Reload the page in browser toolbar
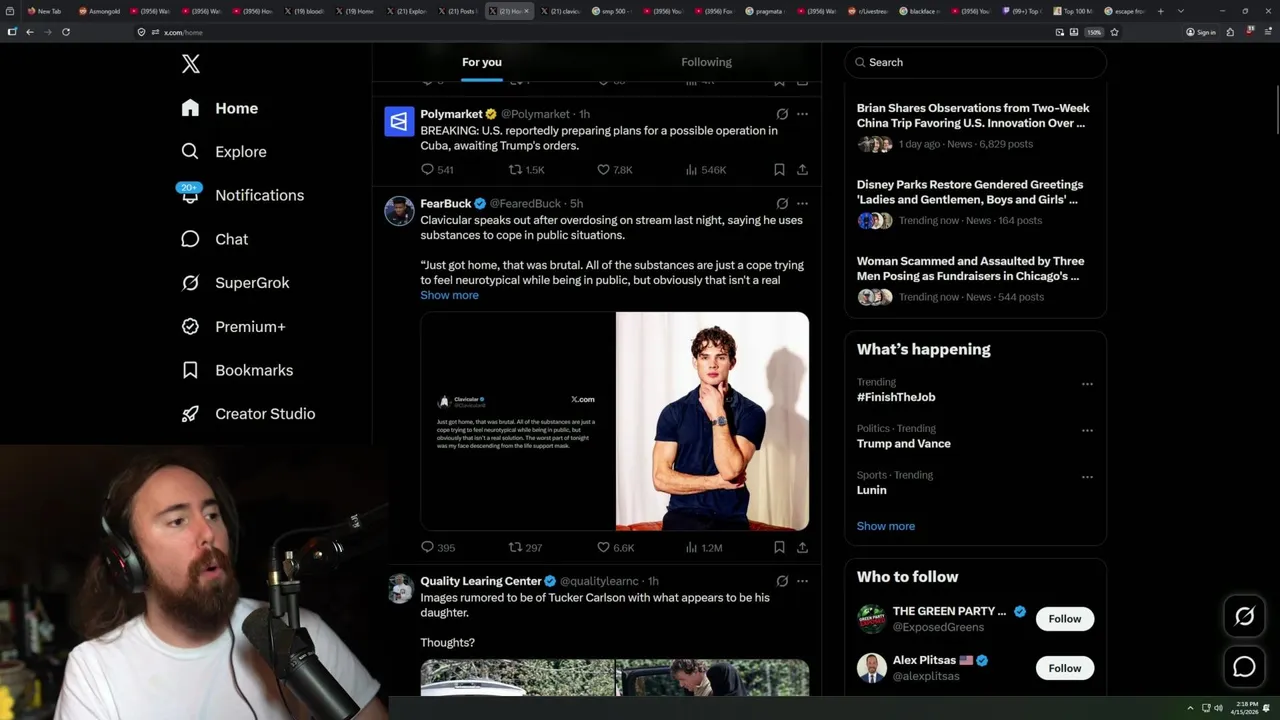Screen dimensions: 1280x720 (x=66, y=32)
